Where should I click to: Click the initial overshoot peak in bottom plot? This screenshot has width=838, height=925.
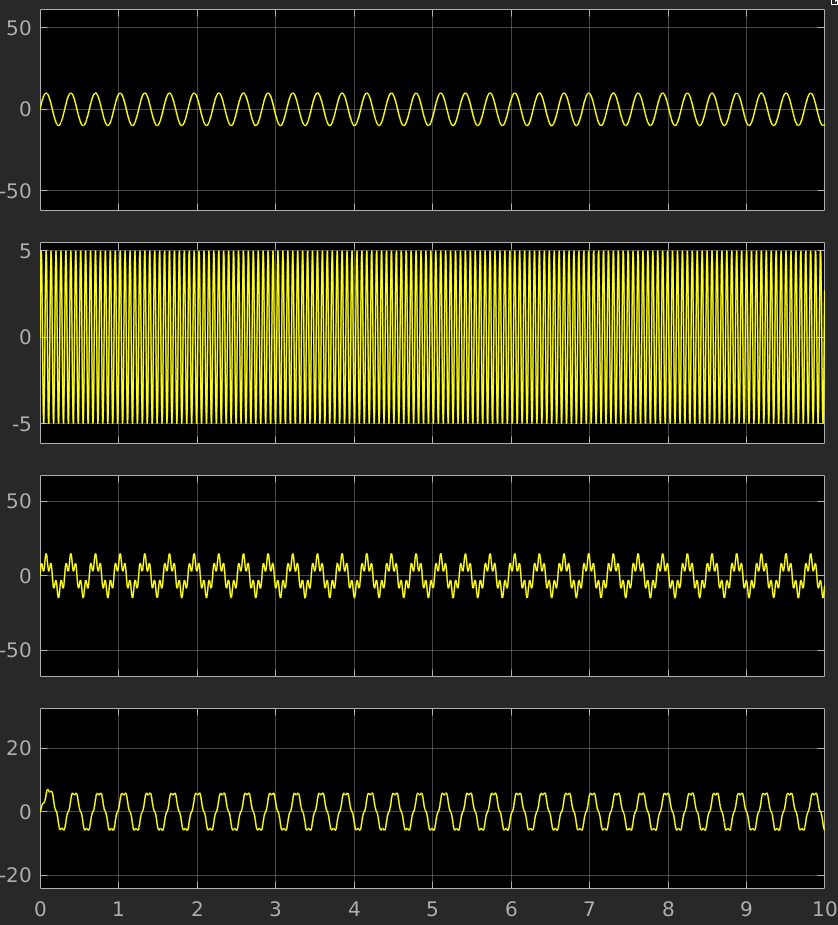(48, 791)
